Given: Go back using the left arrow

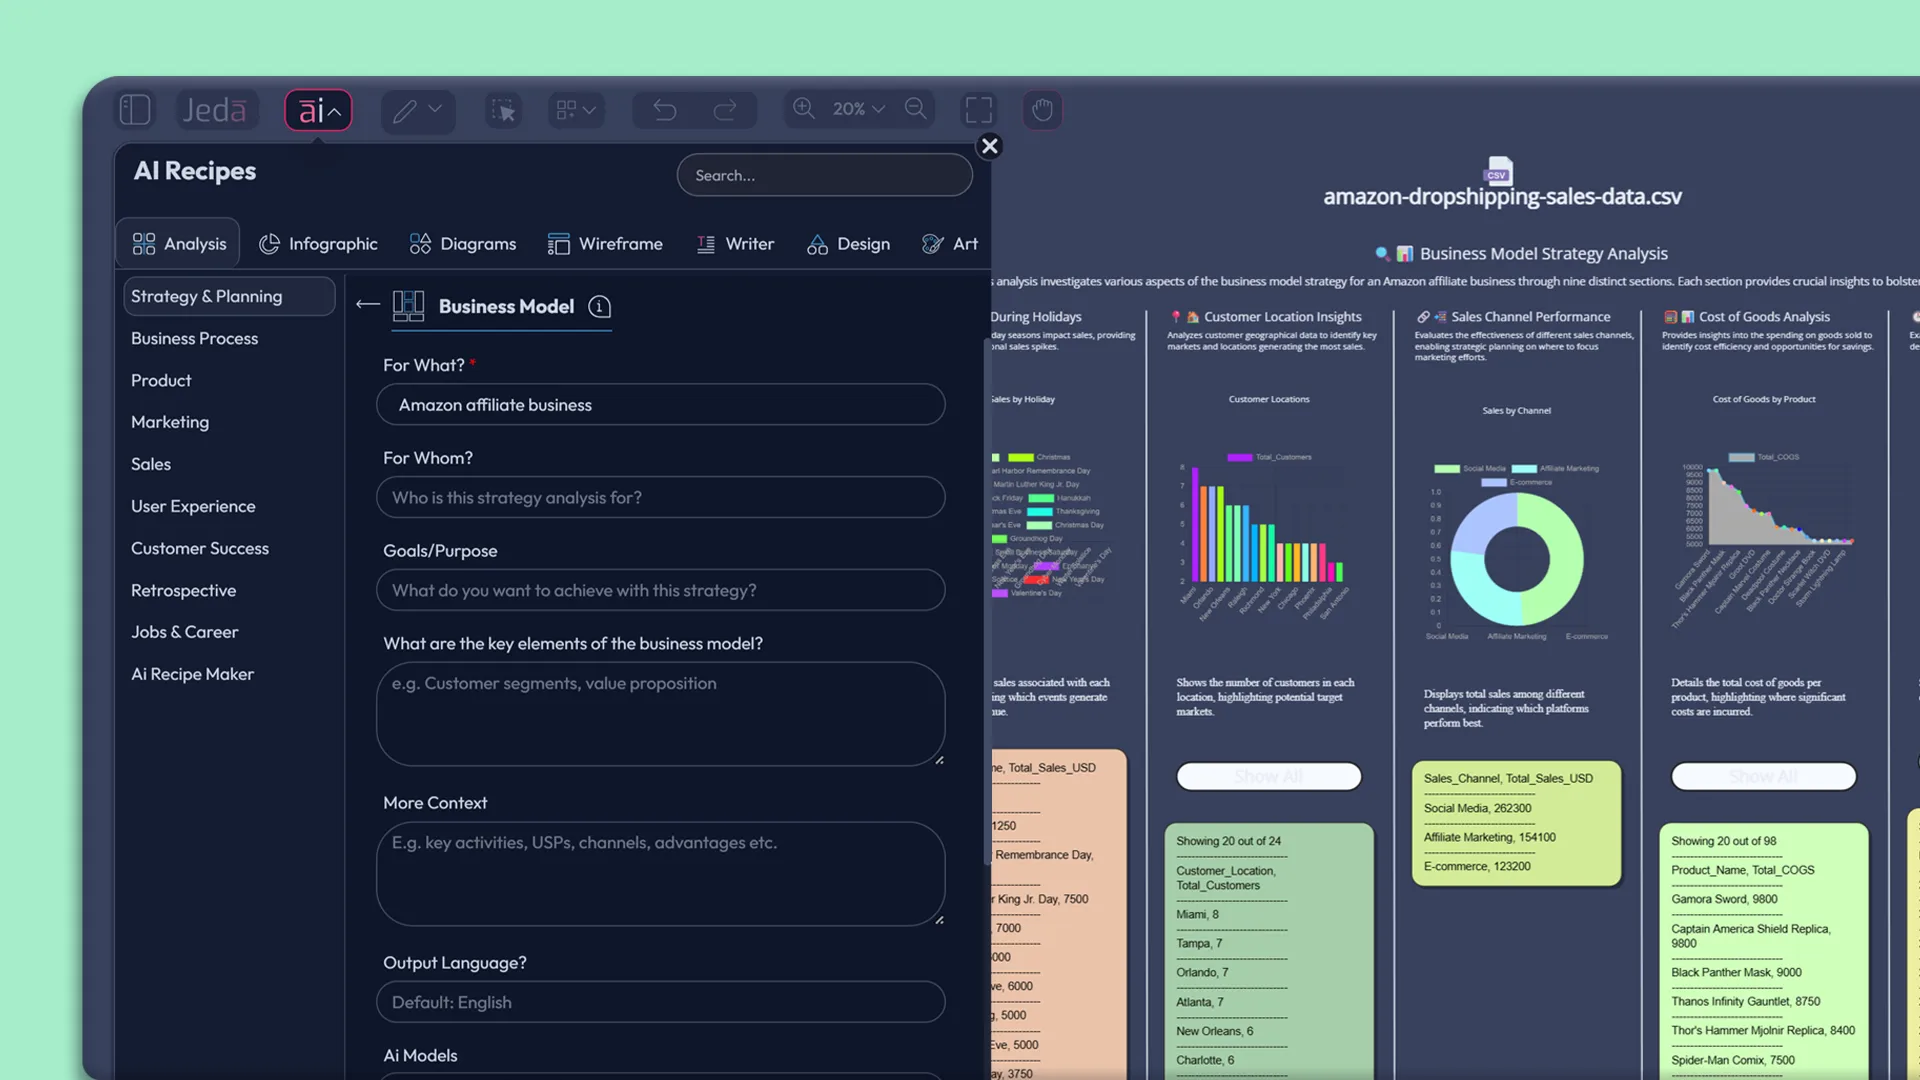Looking at the screenshot, I should click(x=368, y=305).
